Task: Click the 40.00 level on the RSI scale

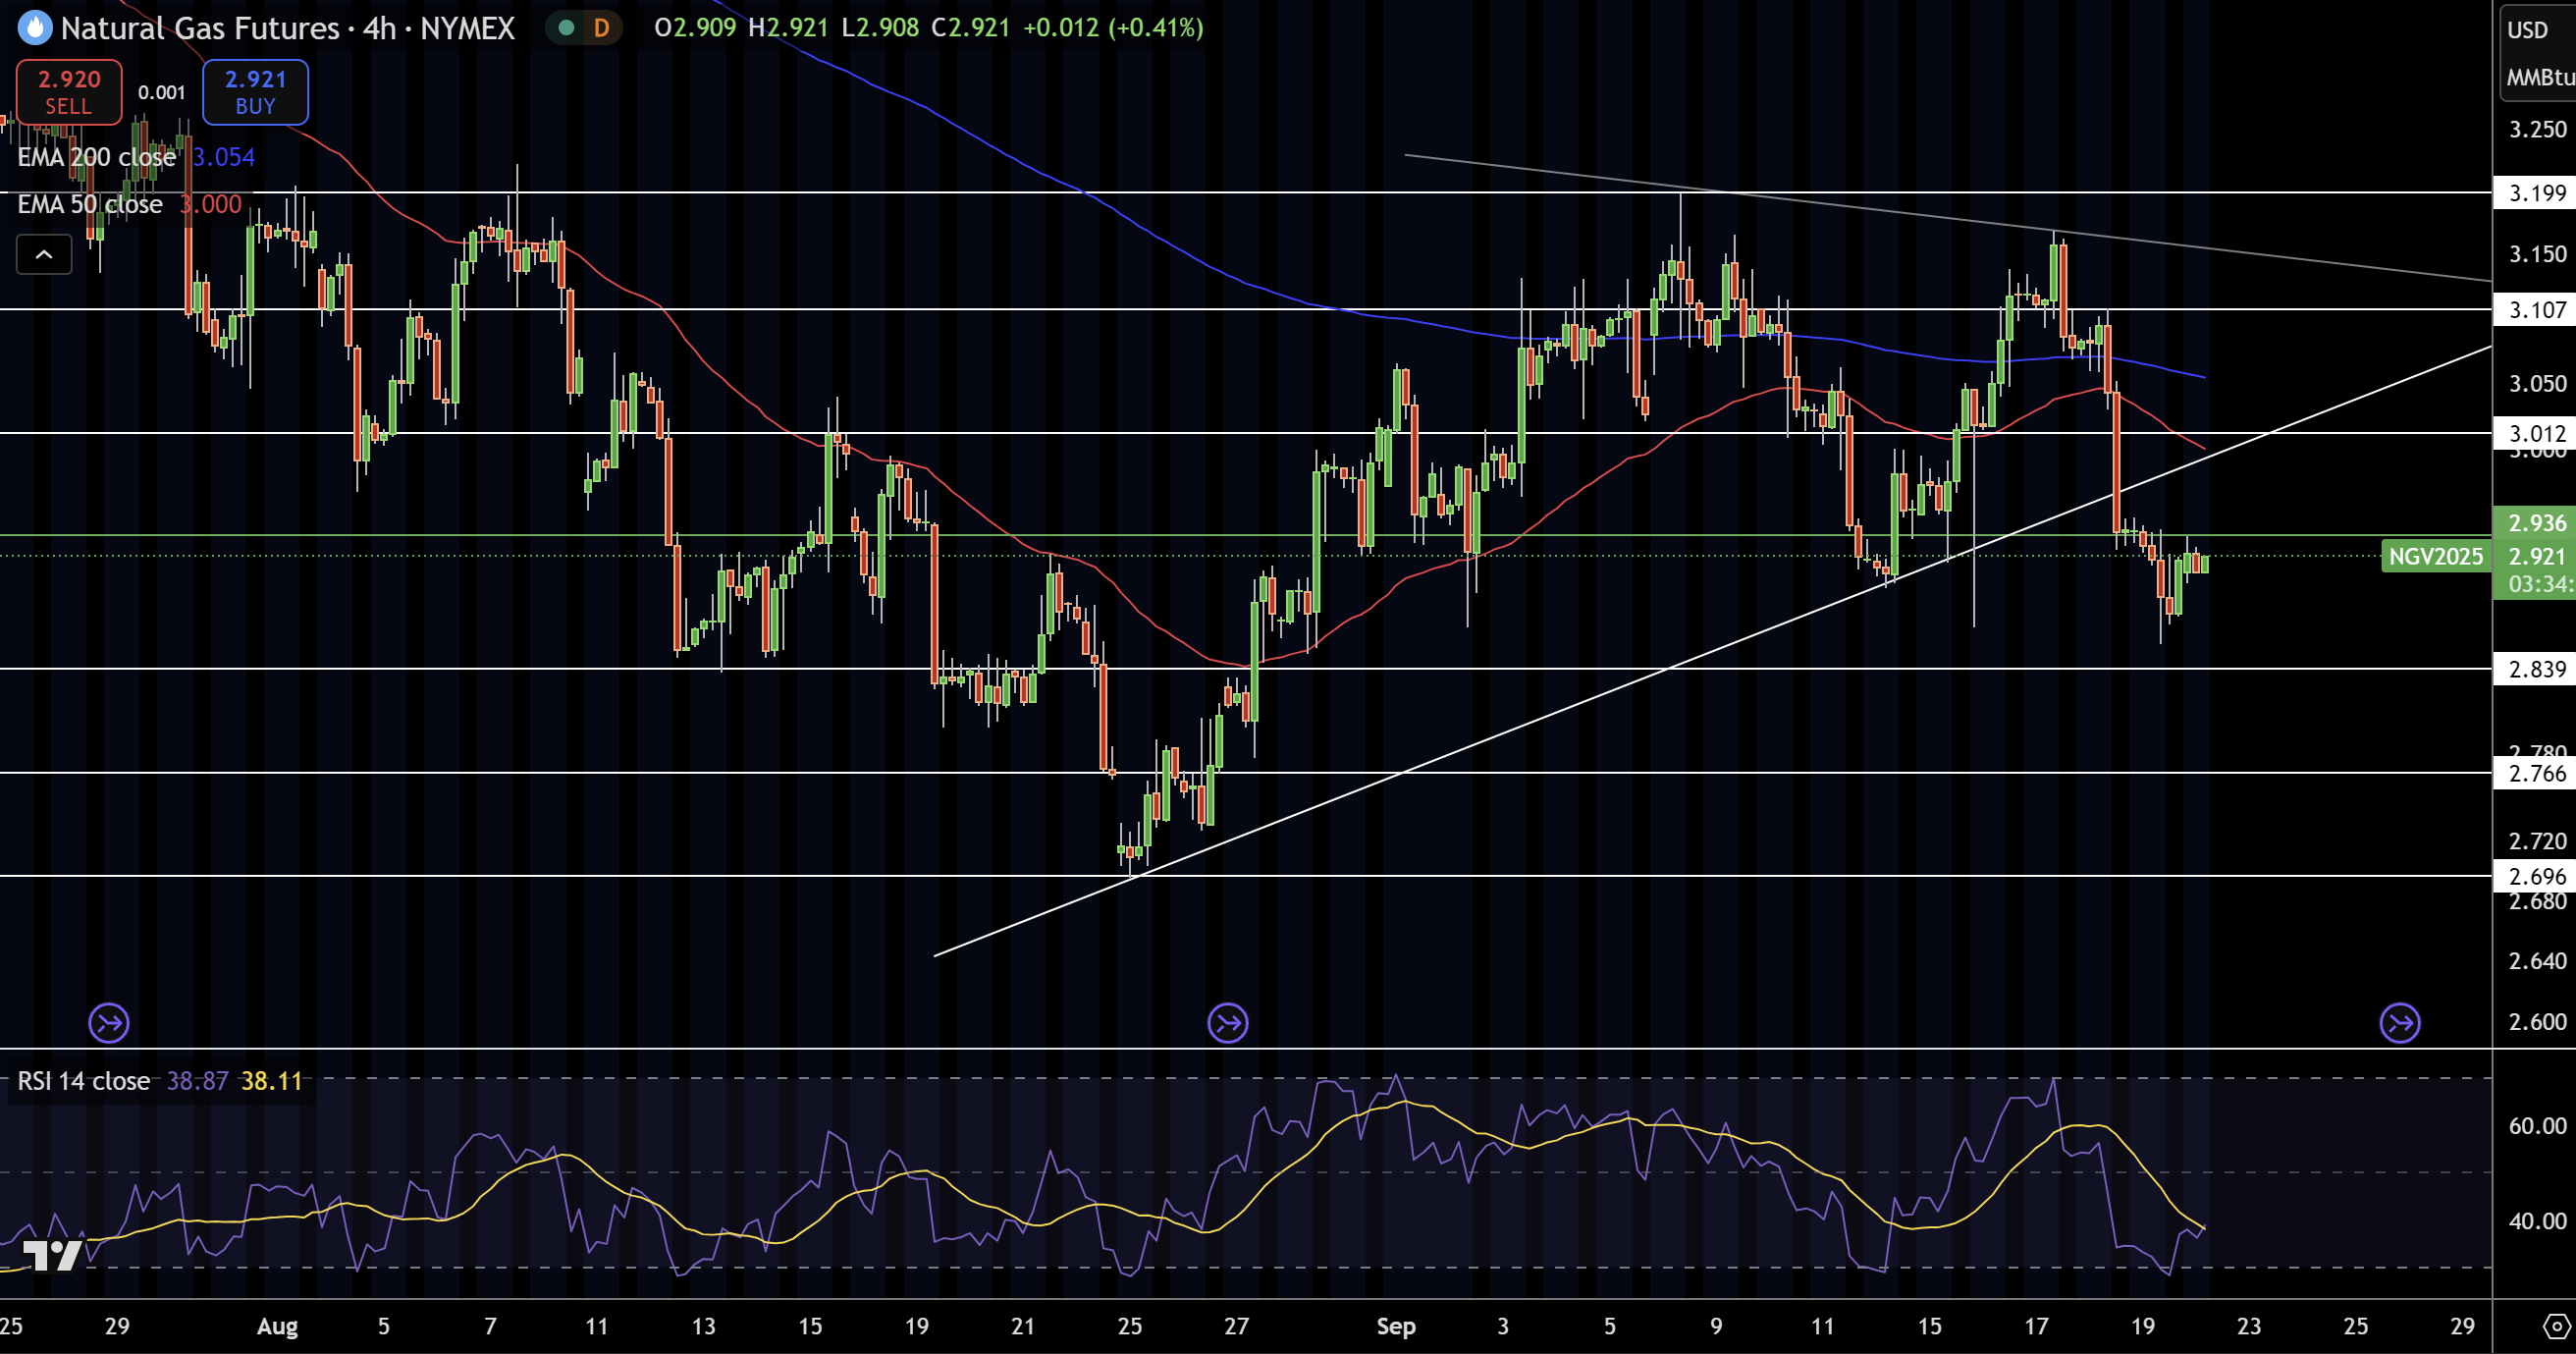Action: pyautogui.click(x=2538, y=1221)
